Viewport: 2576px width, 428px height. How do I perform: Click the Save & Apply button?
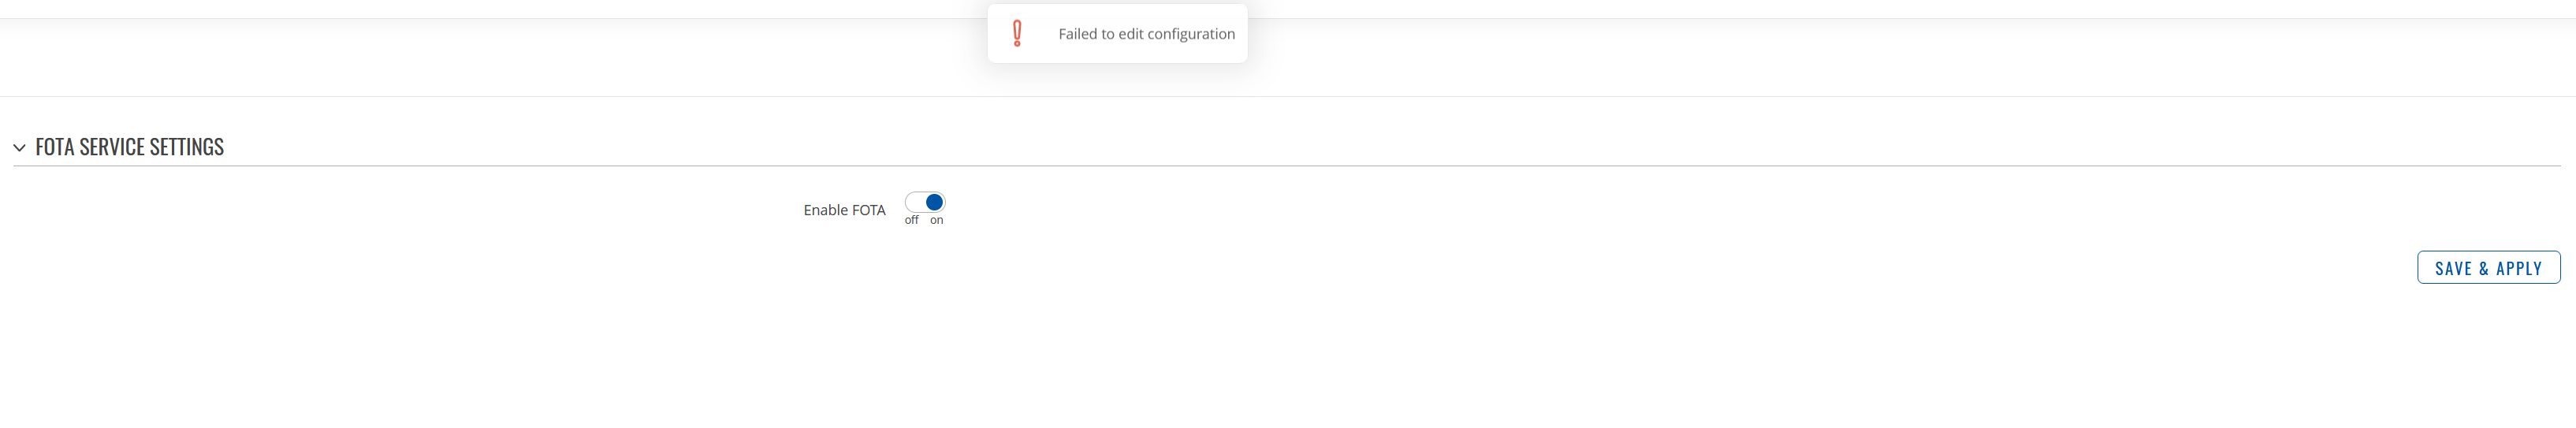tap(2488, 267)
